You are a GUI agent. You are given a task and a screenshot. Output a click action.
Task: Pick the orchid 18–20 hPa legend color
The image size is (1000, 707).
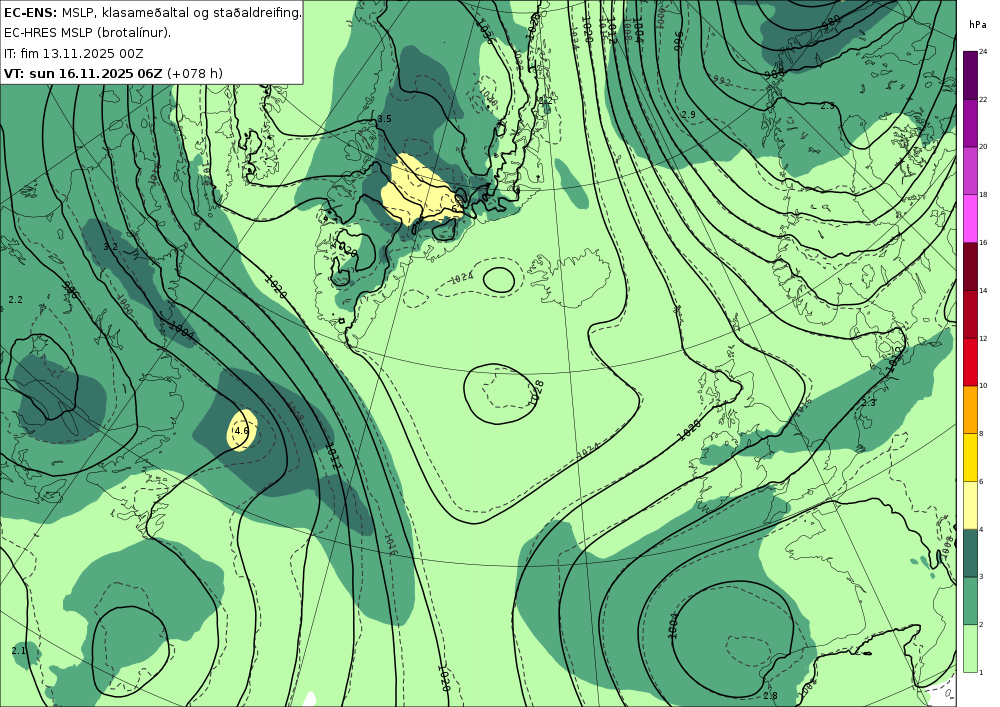(970, 170)
